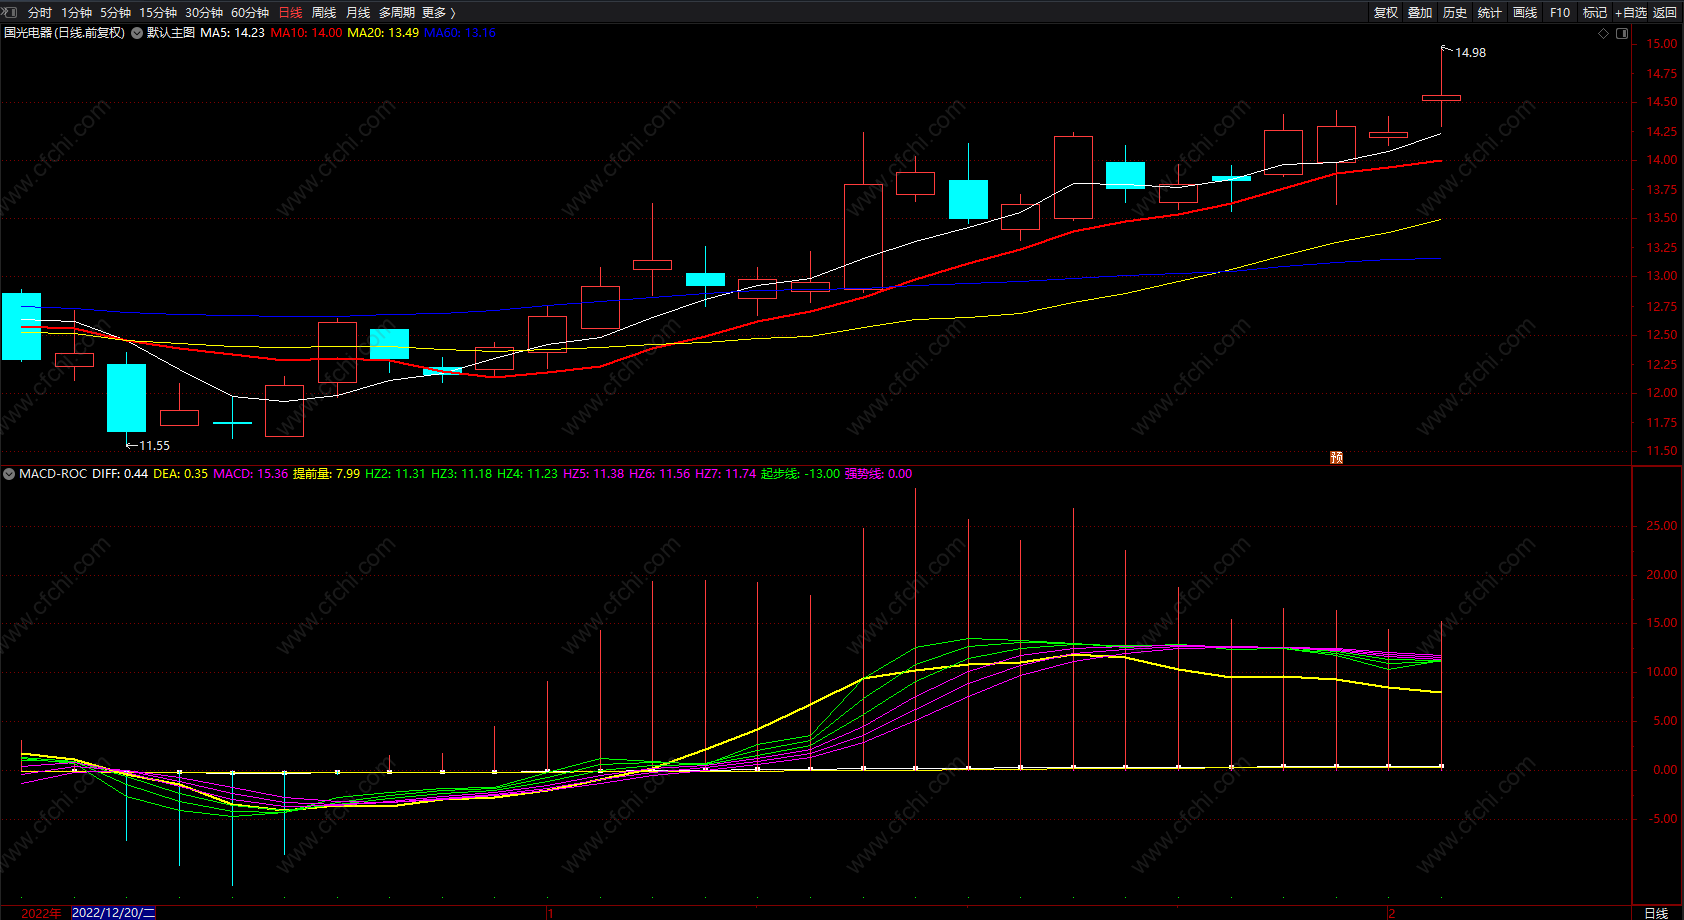Click the 返回 back button
Image resolution: width=1684 pixels, height=920 pixels.
tap(1665, 13)
